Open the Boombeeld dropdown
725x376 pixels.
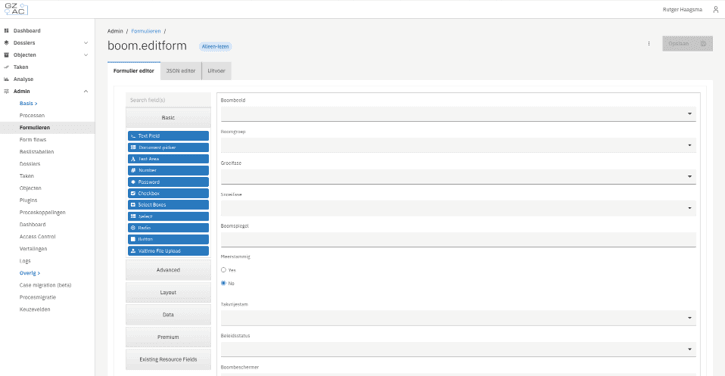(x=458, y=114)
